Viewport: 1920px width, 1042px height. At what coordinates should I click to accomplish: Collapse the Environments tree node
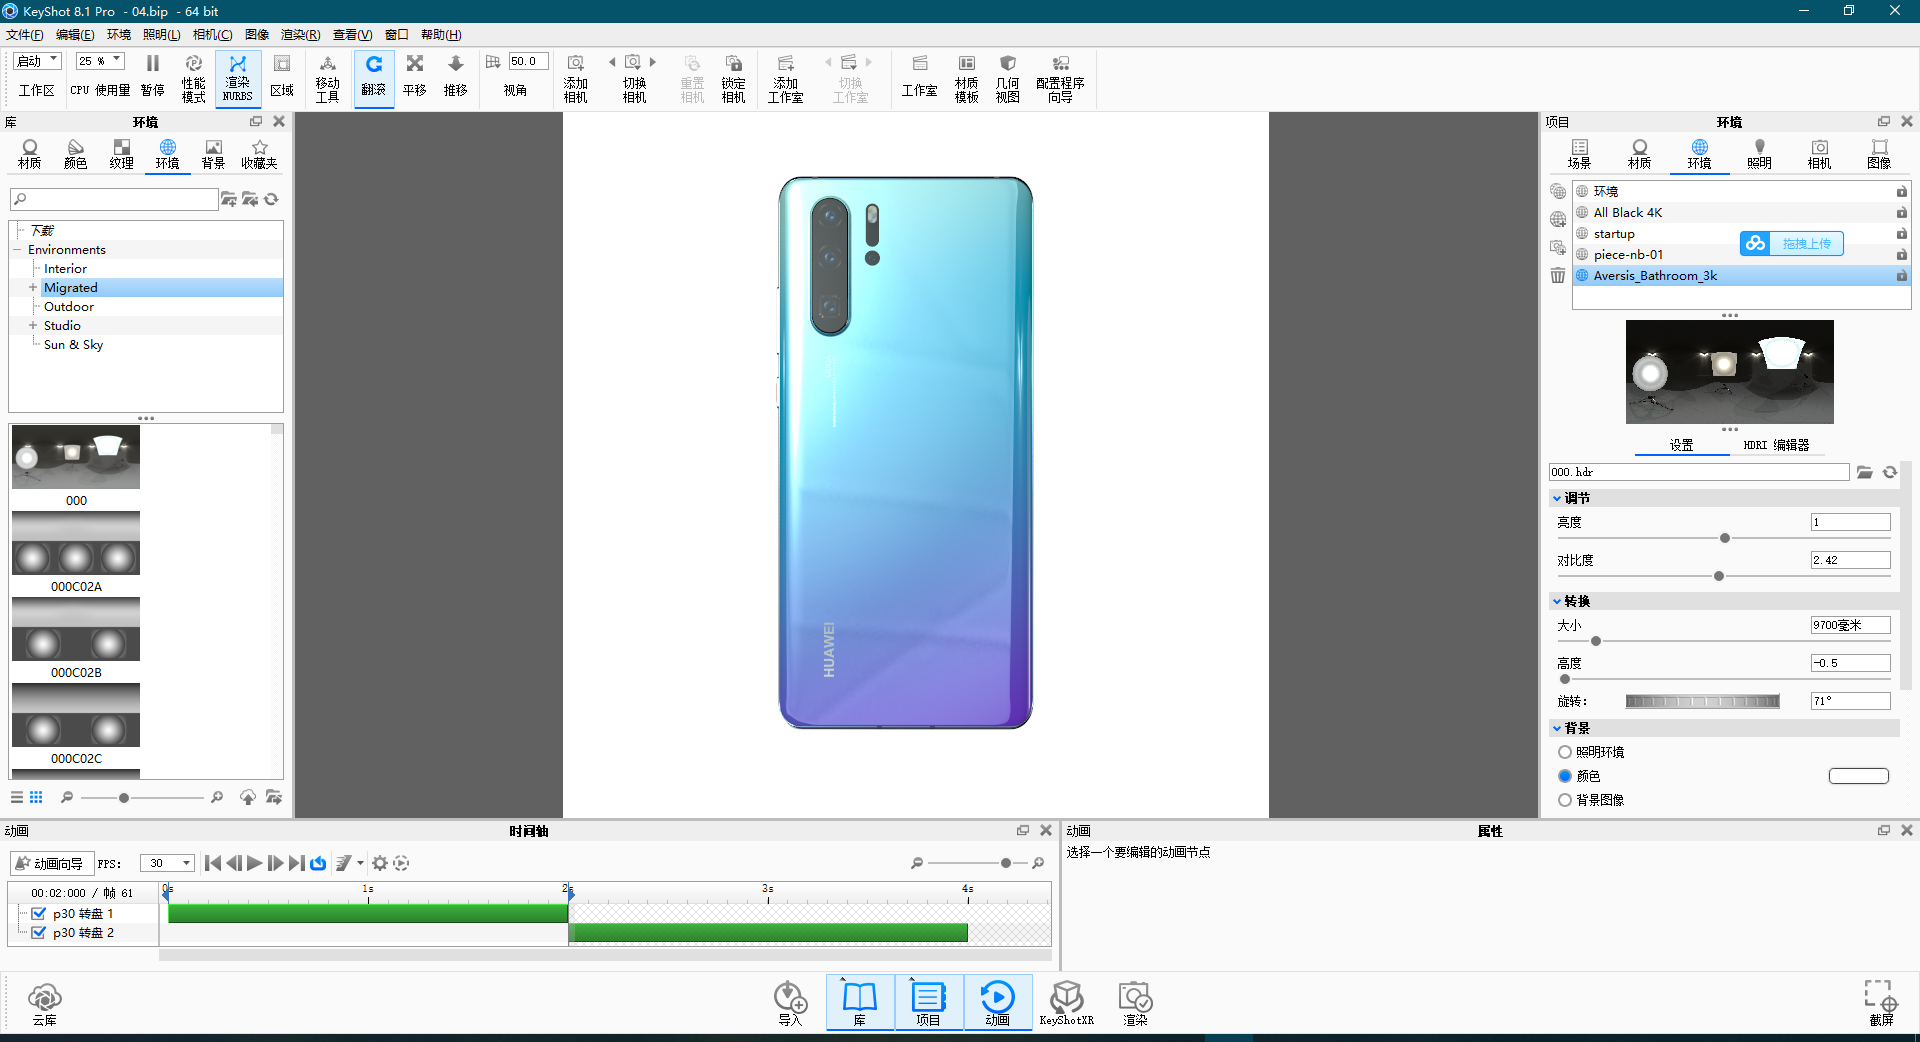tap(18, 249)
